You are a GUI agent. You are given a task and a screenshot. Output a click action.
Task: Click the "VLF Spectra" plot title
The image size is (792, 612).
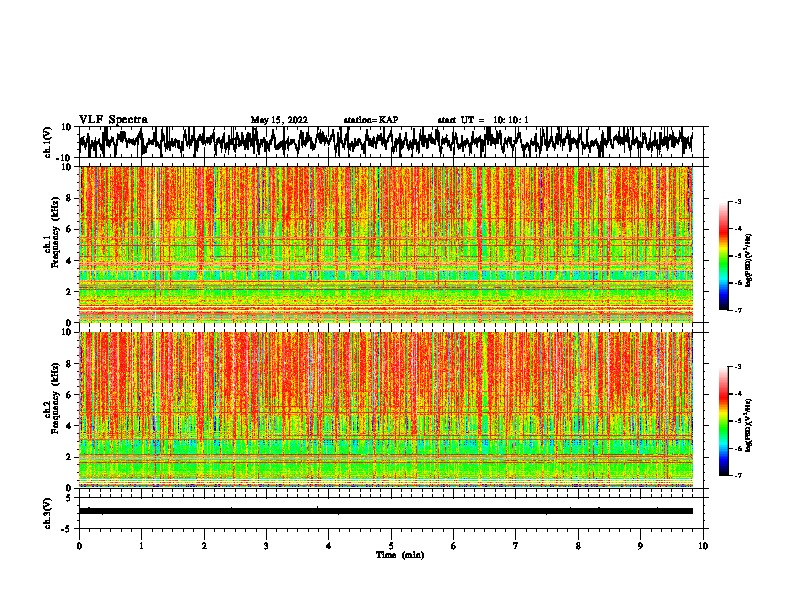pos(113,120)
